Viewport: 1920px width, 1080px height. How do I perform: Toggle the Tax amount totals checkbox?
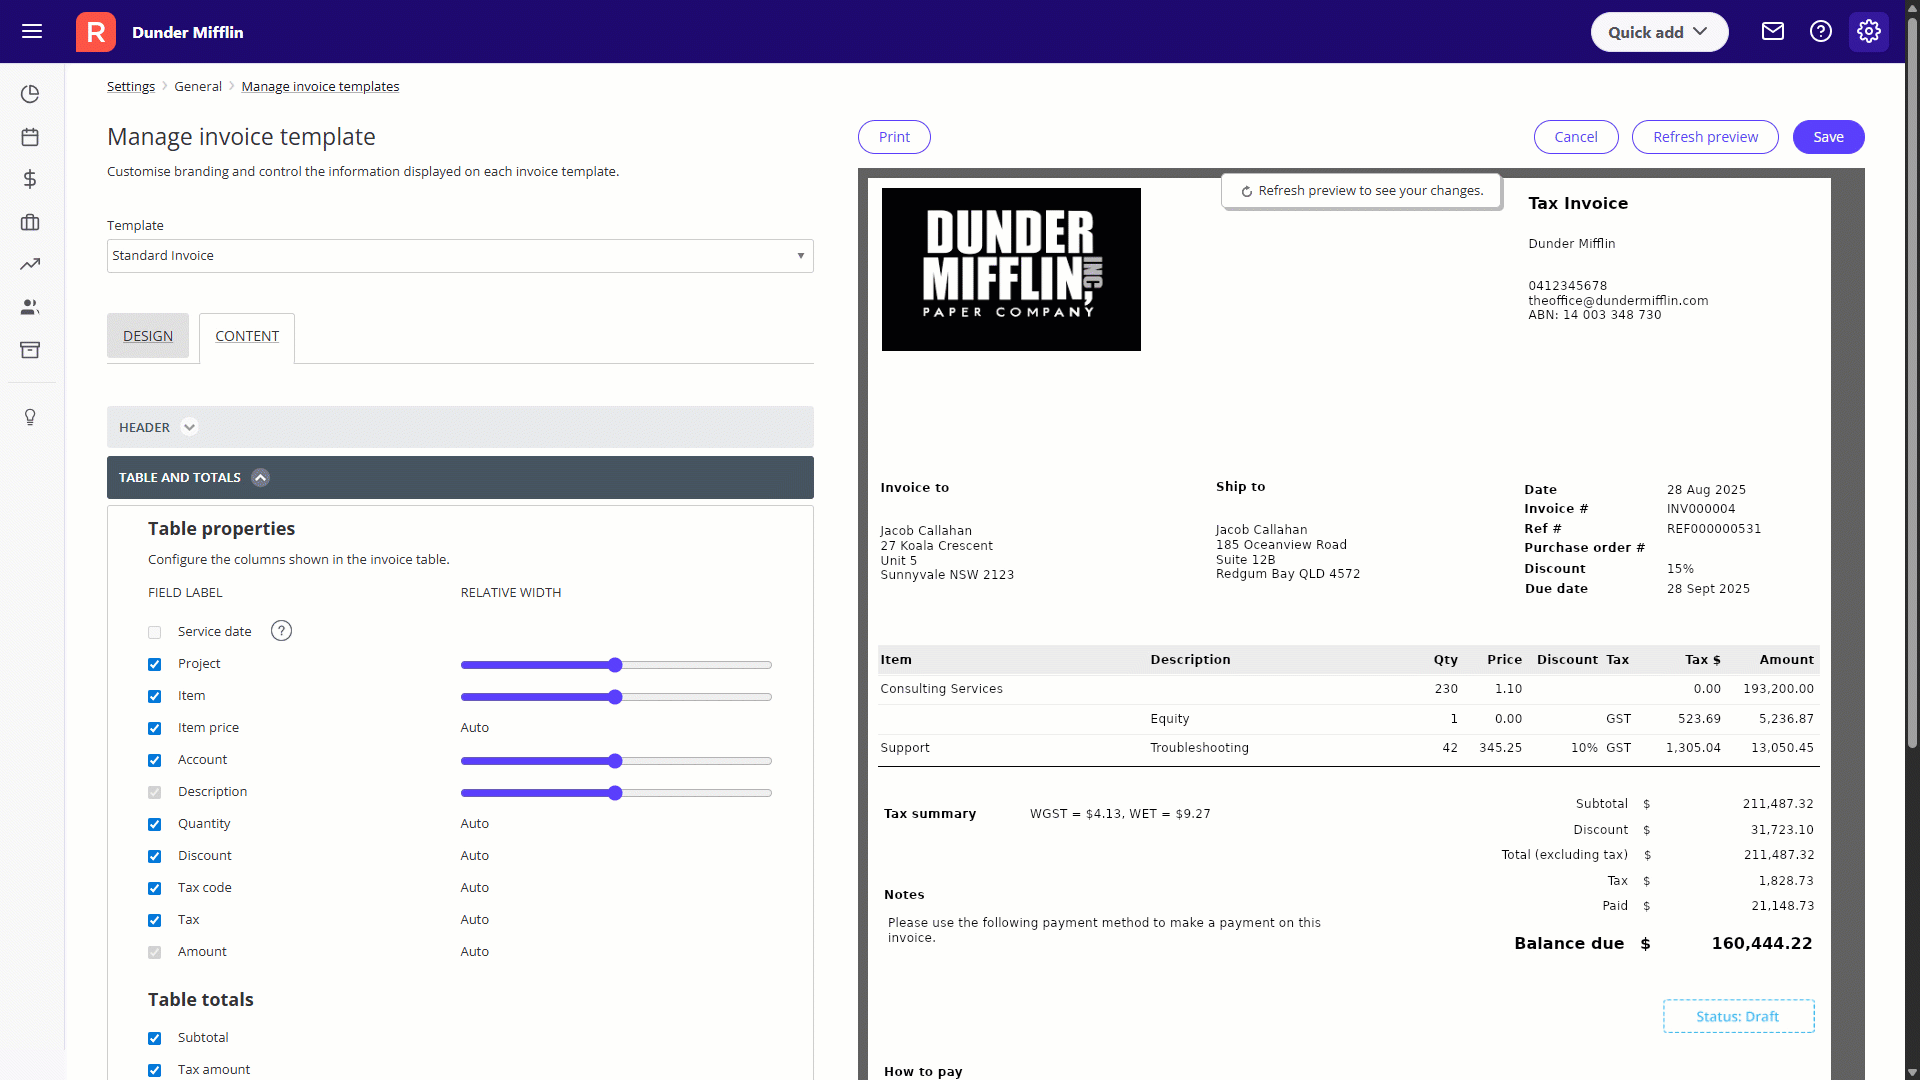(x=154, y=1070)
